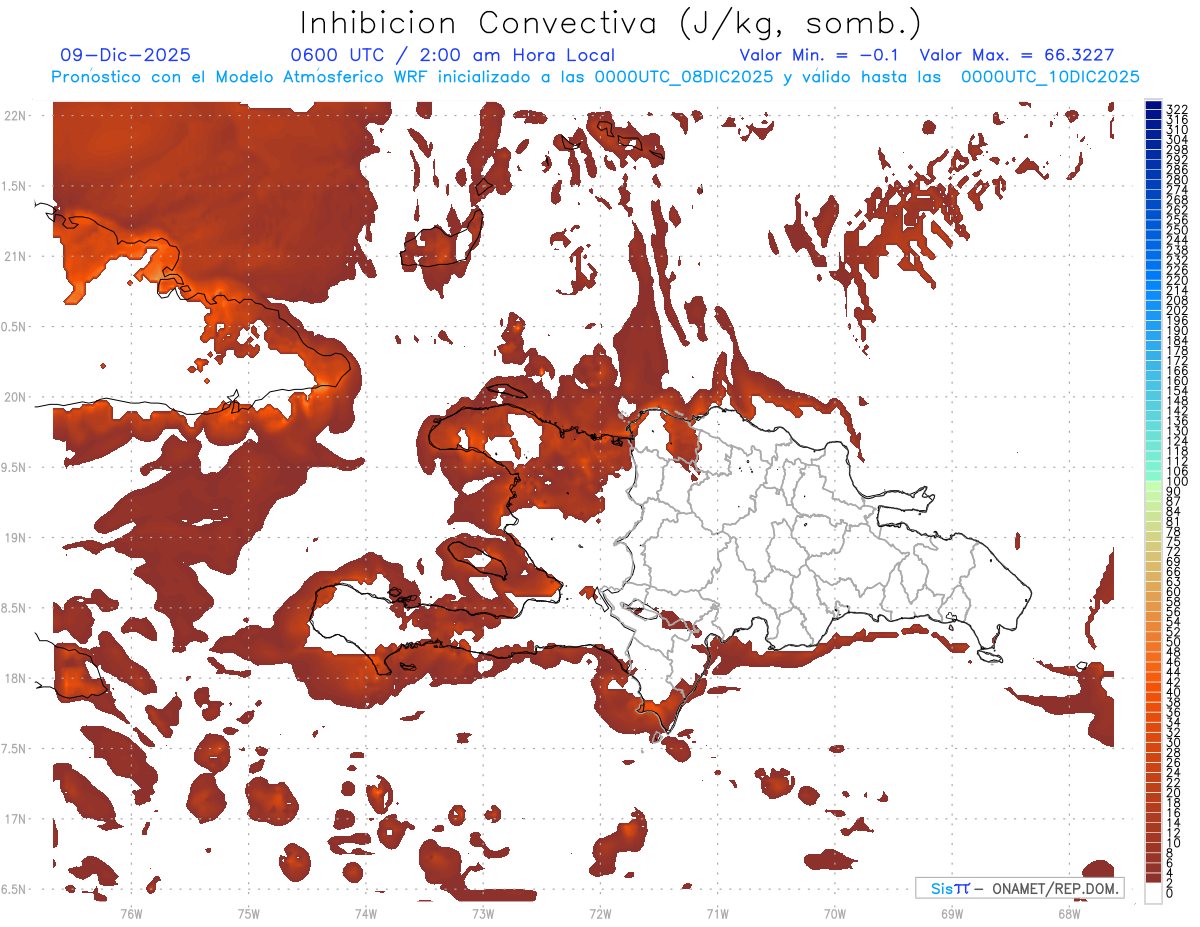The height and width of the screenshot is (927, 1200).
Task: Click the longitude label "68W"
Action: 1068,913
